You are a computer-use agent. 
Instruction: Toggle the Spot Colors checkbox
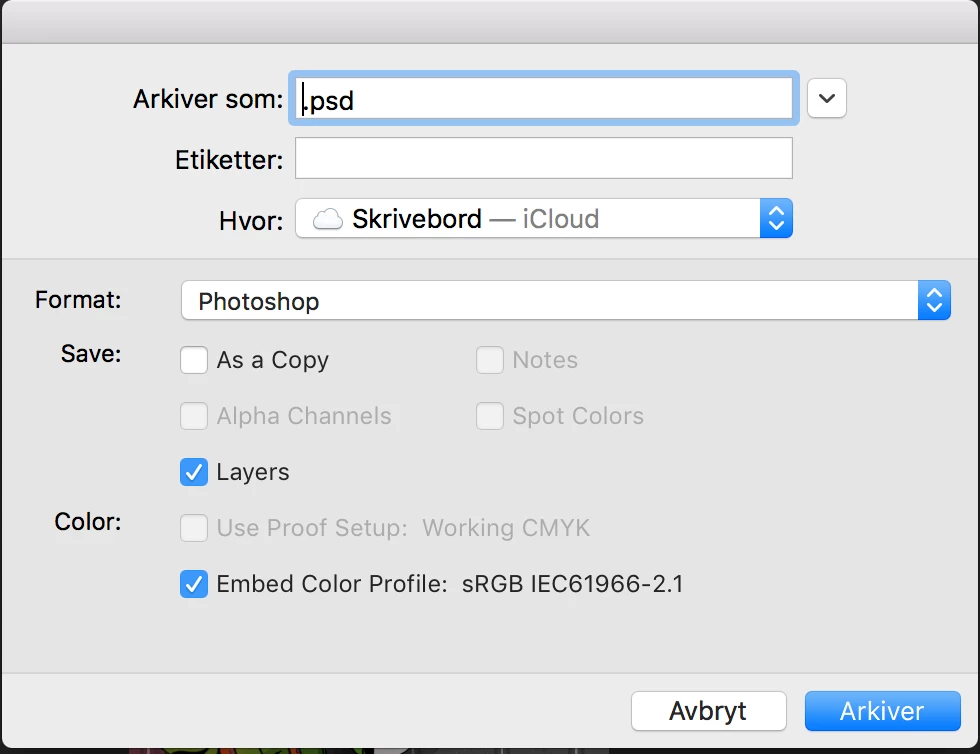tap(489, 416)
